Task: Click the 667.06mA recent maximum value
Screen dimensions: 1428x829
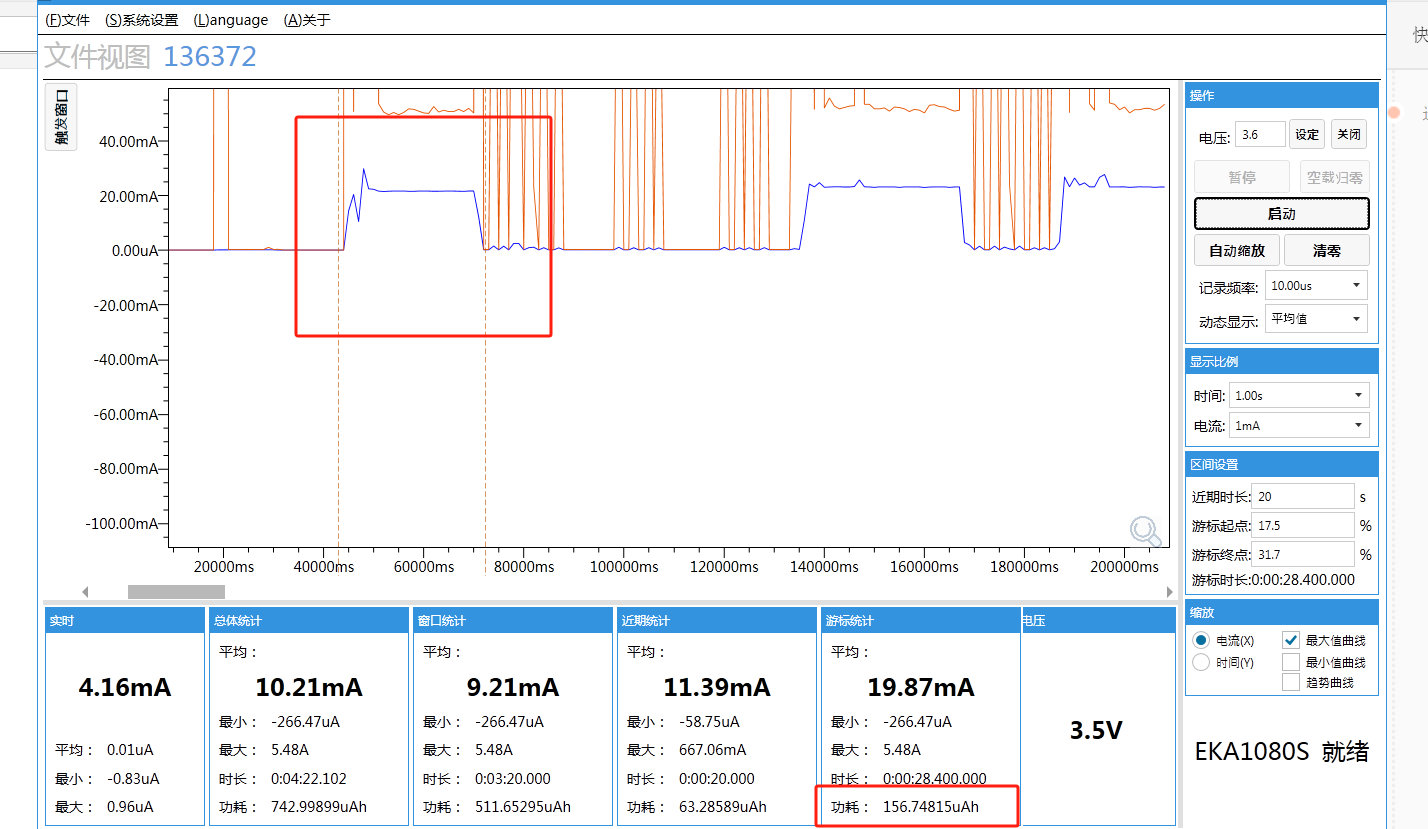Action: click(712, 750)
